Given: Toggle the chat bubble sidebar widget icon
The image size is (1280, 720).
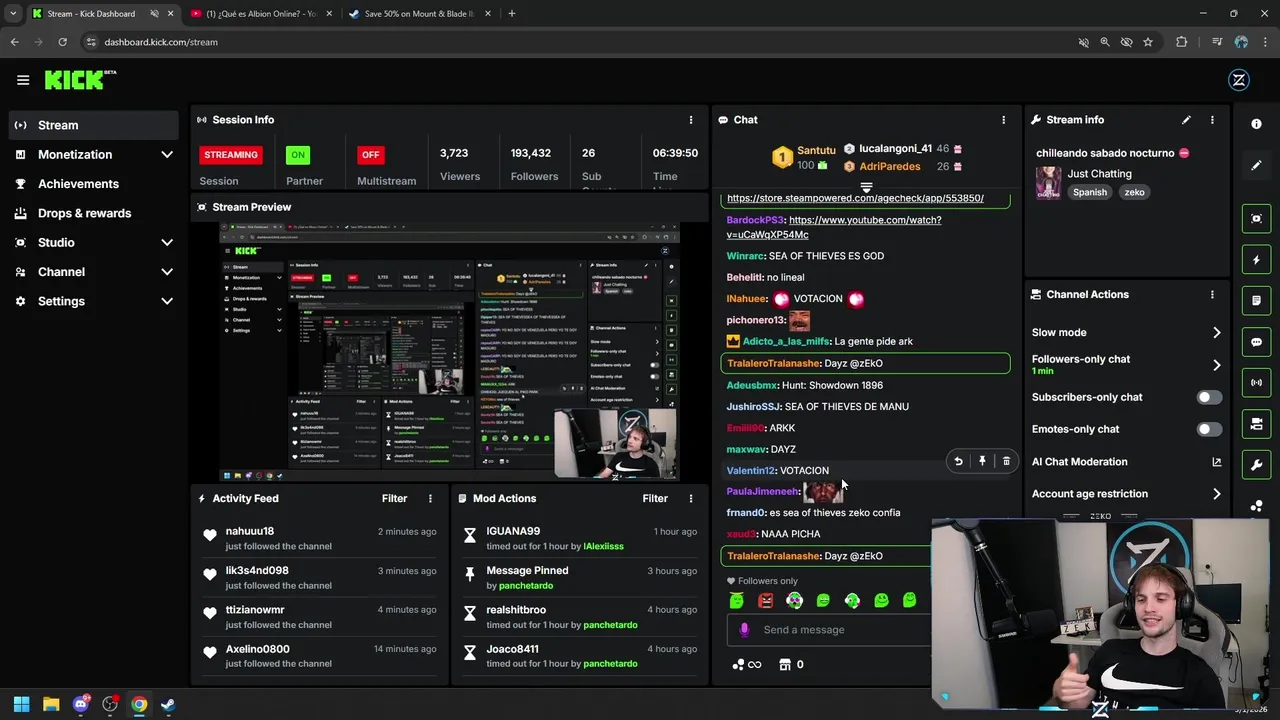Looking at the screenshot, I should [x=1256, y=342].
